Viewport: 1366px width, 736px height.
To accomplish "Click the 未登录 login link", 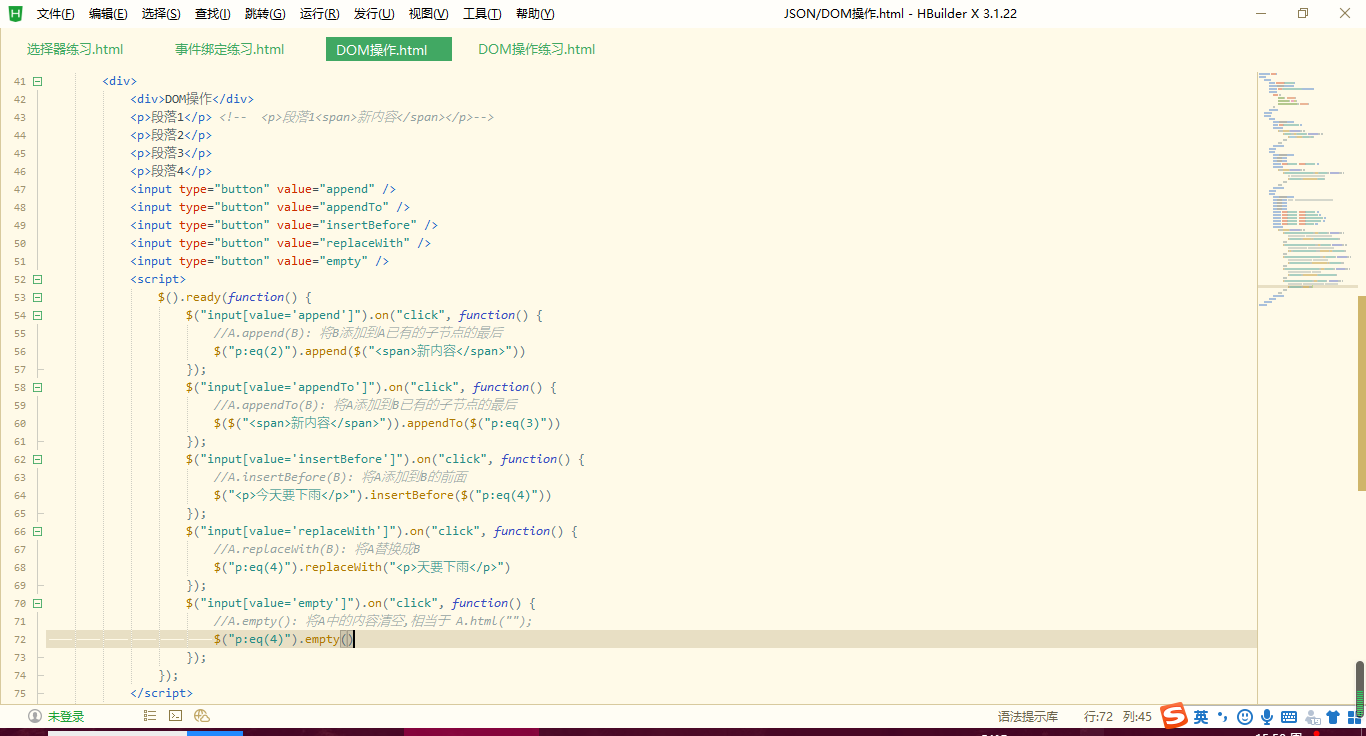I will pos(66,716).
